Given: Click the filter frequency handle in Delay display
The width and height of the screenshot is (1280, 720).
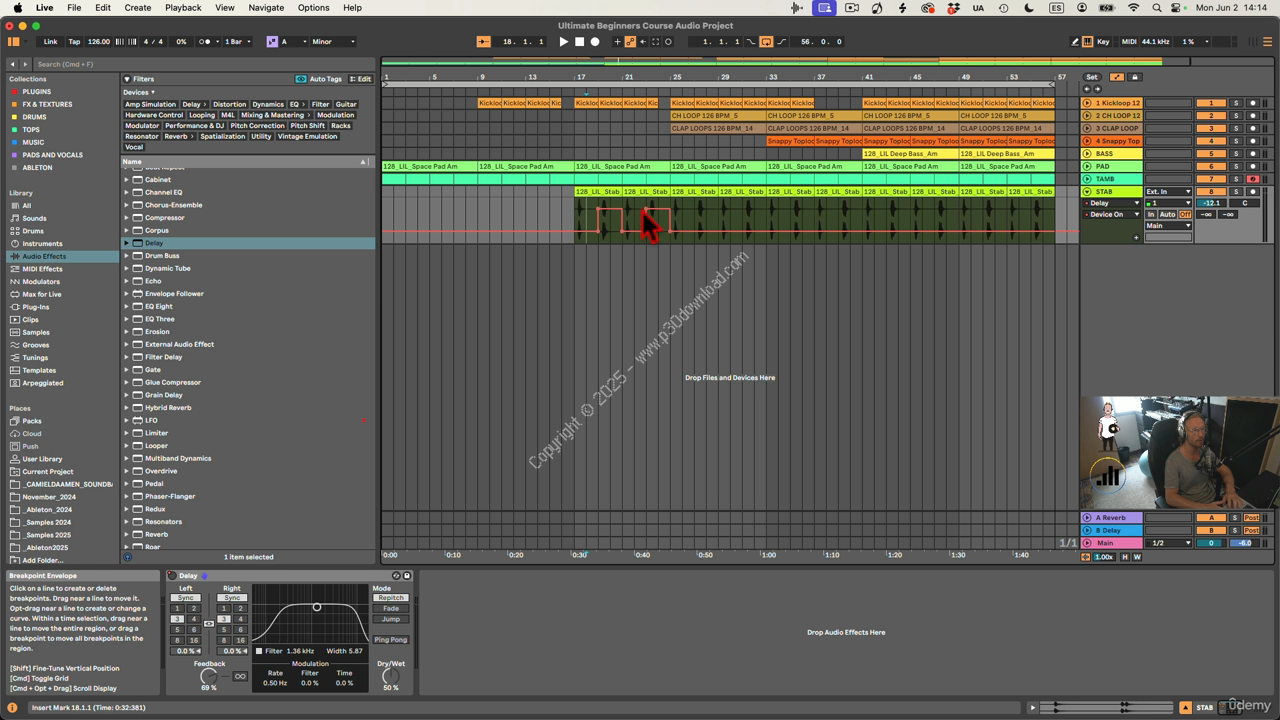Looking at the screenshot, I should [x=317, y=607].
